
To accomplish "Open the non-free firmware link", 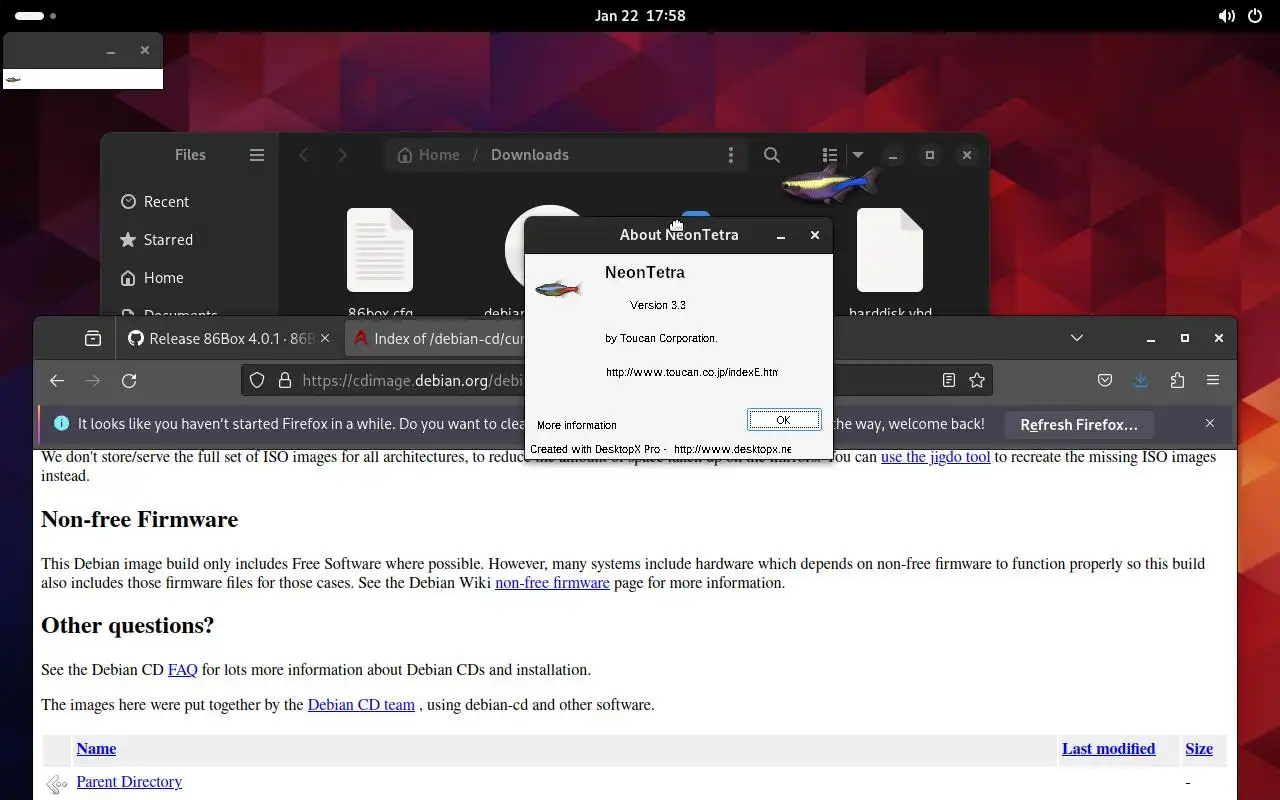I will point(552,583).
